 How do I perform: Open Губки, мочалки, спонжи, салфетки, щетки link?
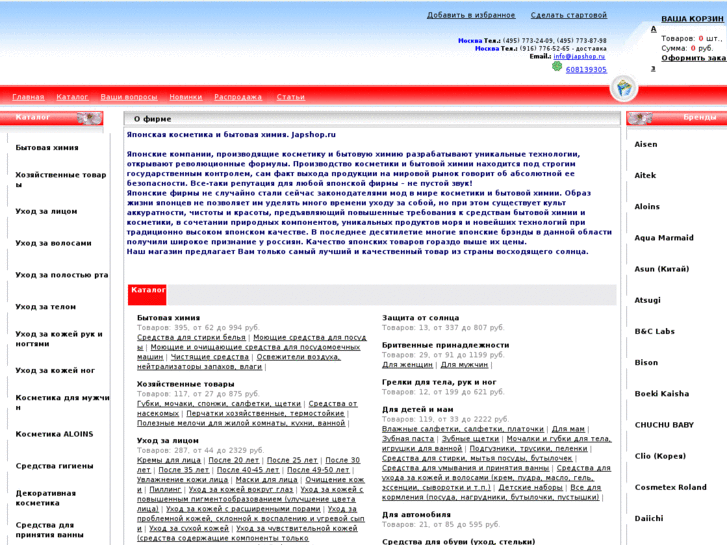[219, 404]
